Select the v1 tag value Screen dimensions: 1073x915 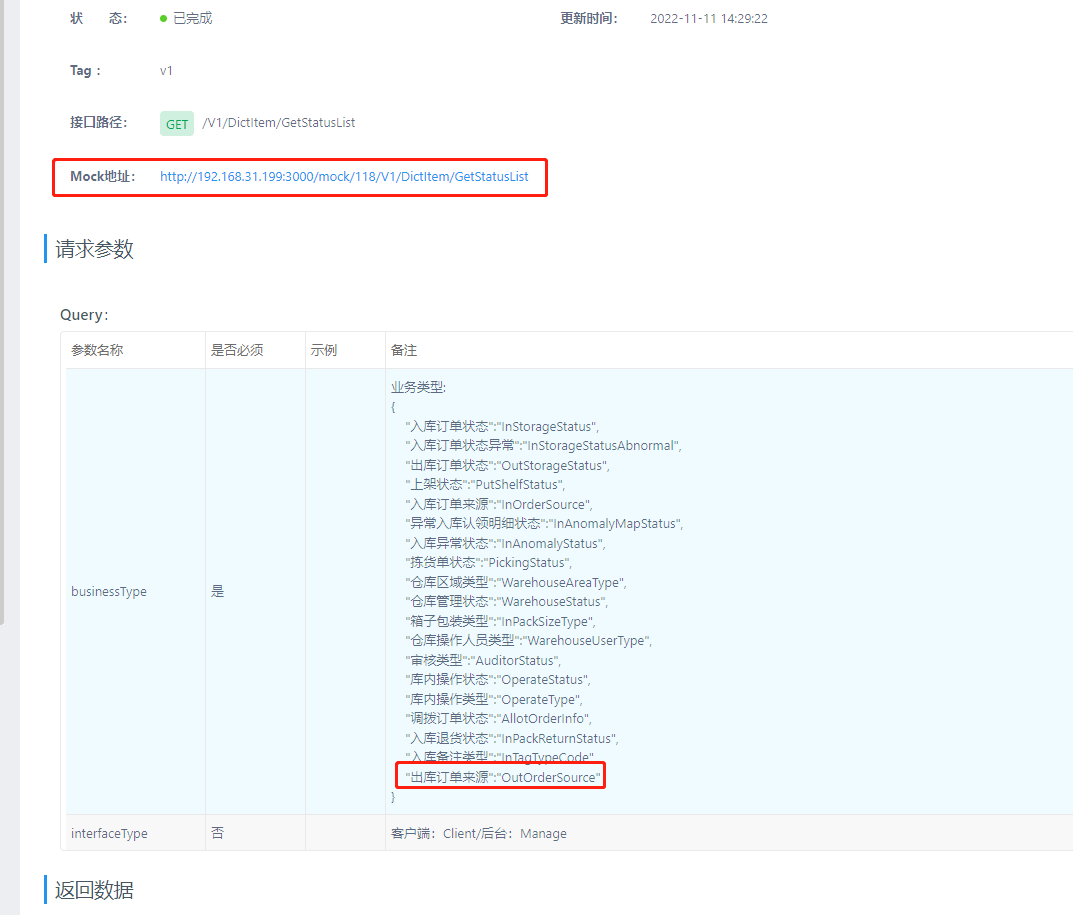point(166,71)
